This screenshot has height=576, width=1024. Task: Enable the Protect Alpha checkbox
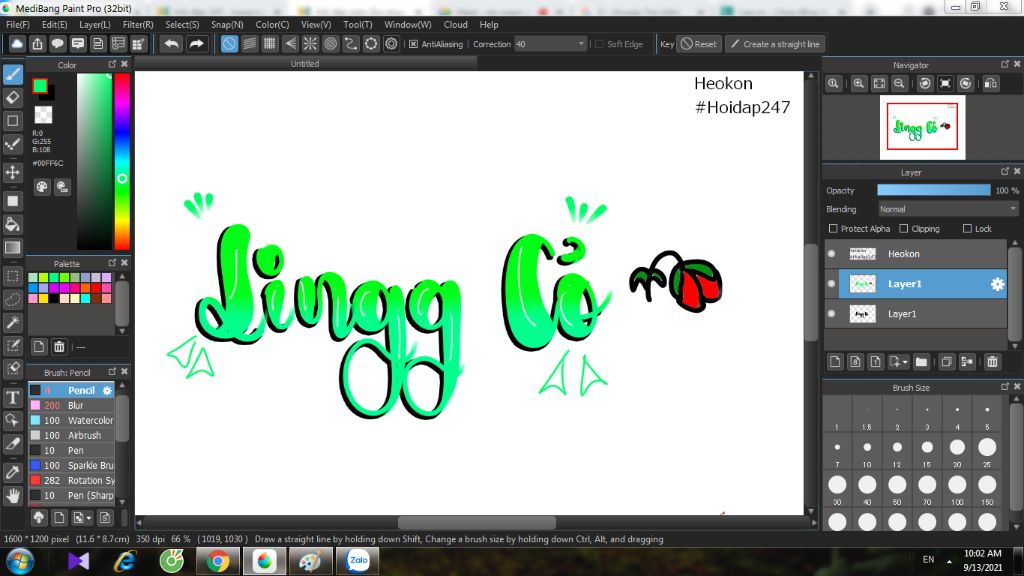point(833,229)
